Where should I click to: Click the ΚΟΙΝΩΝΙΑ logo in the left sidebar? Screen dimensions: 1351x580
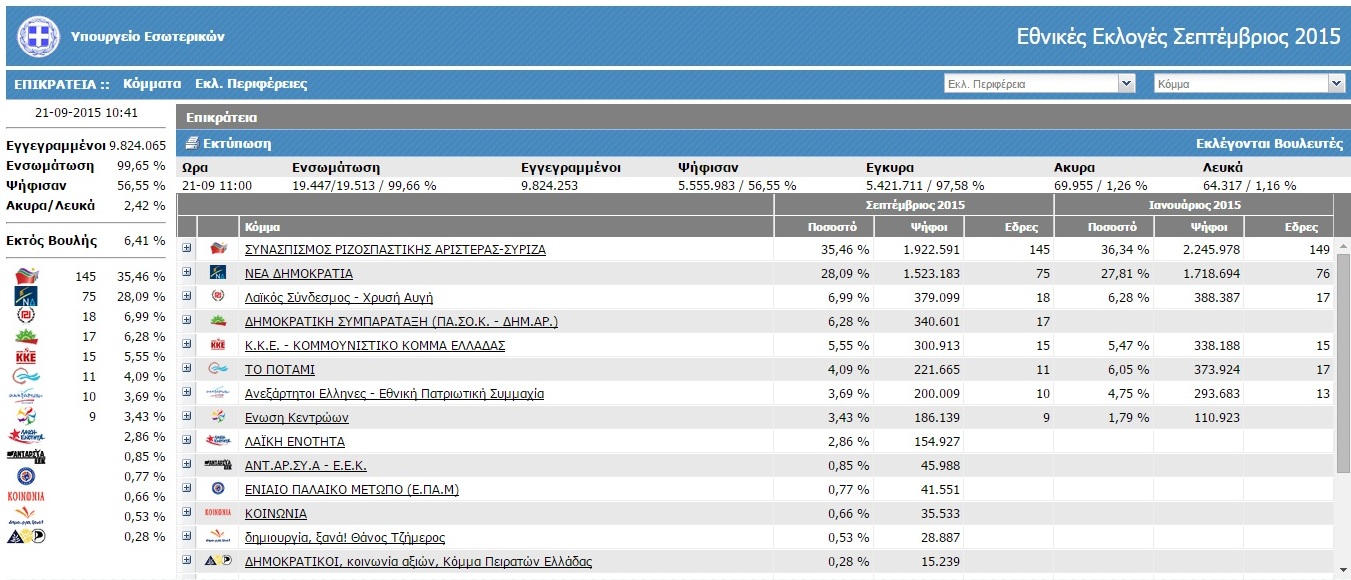point(26,496)
